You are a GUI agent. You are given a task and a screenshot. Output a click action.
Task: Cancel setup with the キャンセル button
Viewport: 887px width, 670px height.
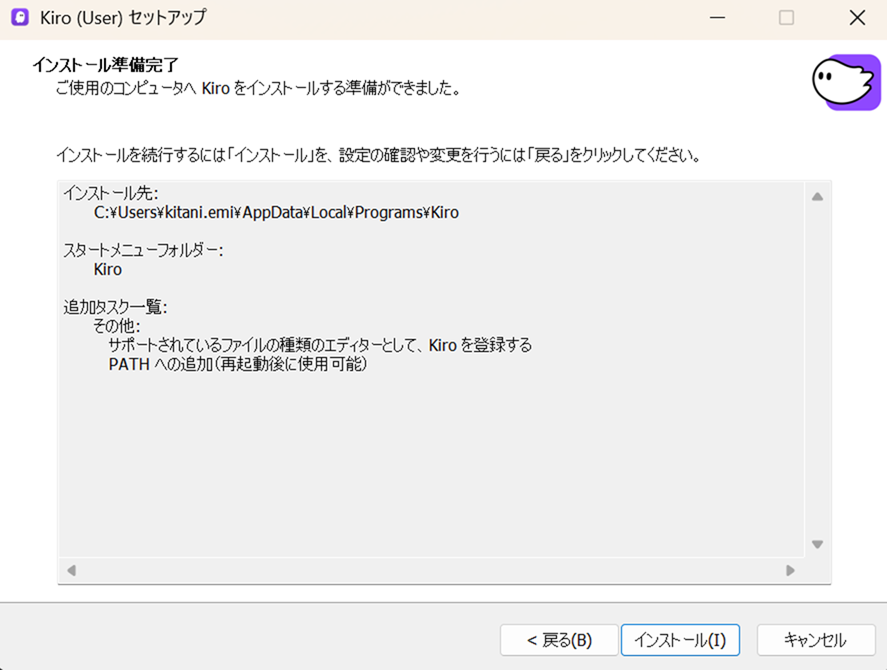pyautogui.click(x=816, y=640)
